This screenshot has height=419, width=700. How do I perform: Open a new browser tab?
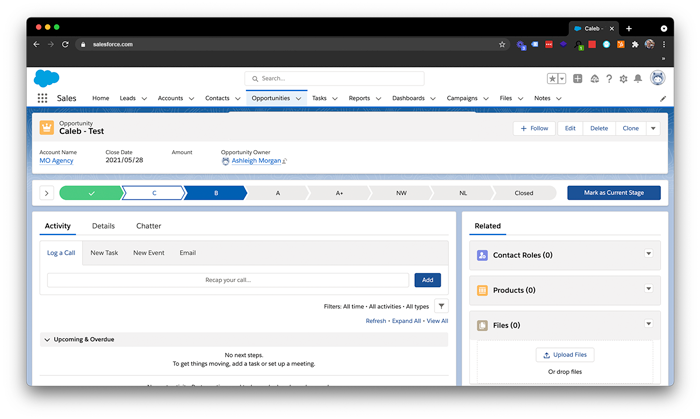click(x=629, y=29)
